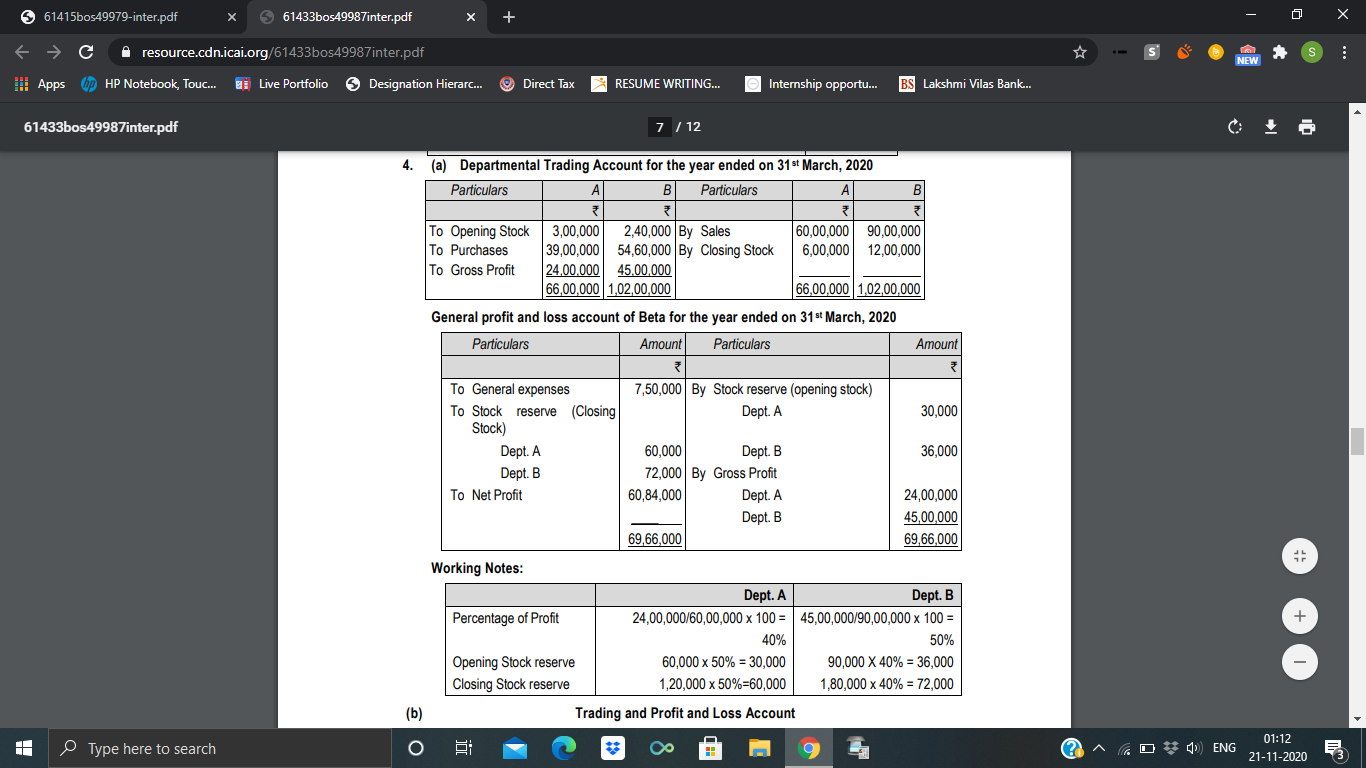The width and height of the screenshot is (1366, 768).
Task: Fit the PDF to page
Action: point(1298,556)
